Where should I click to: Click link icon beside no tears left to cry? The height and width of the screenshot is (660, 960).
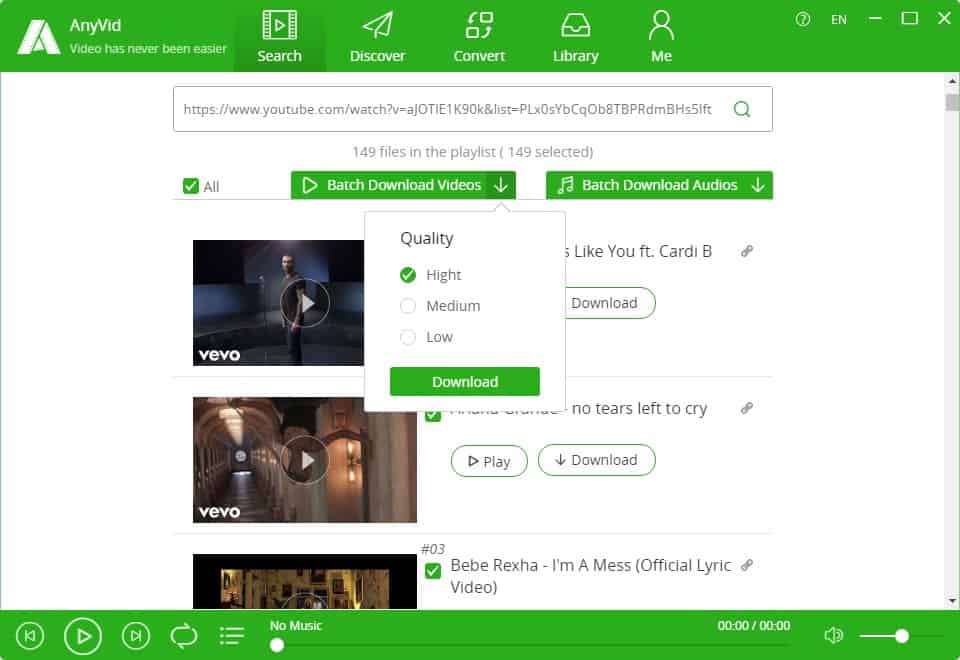746,408
